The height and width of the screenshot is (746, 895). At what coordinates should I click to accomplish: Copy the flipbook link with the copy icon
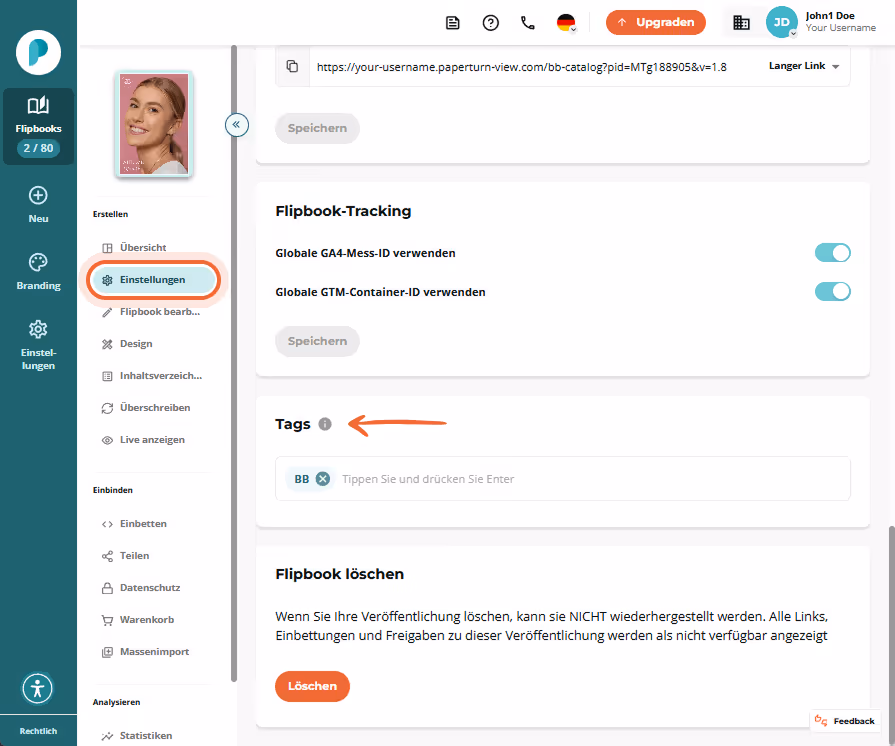292,66
